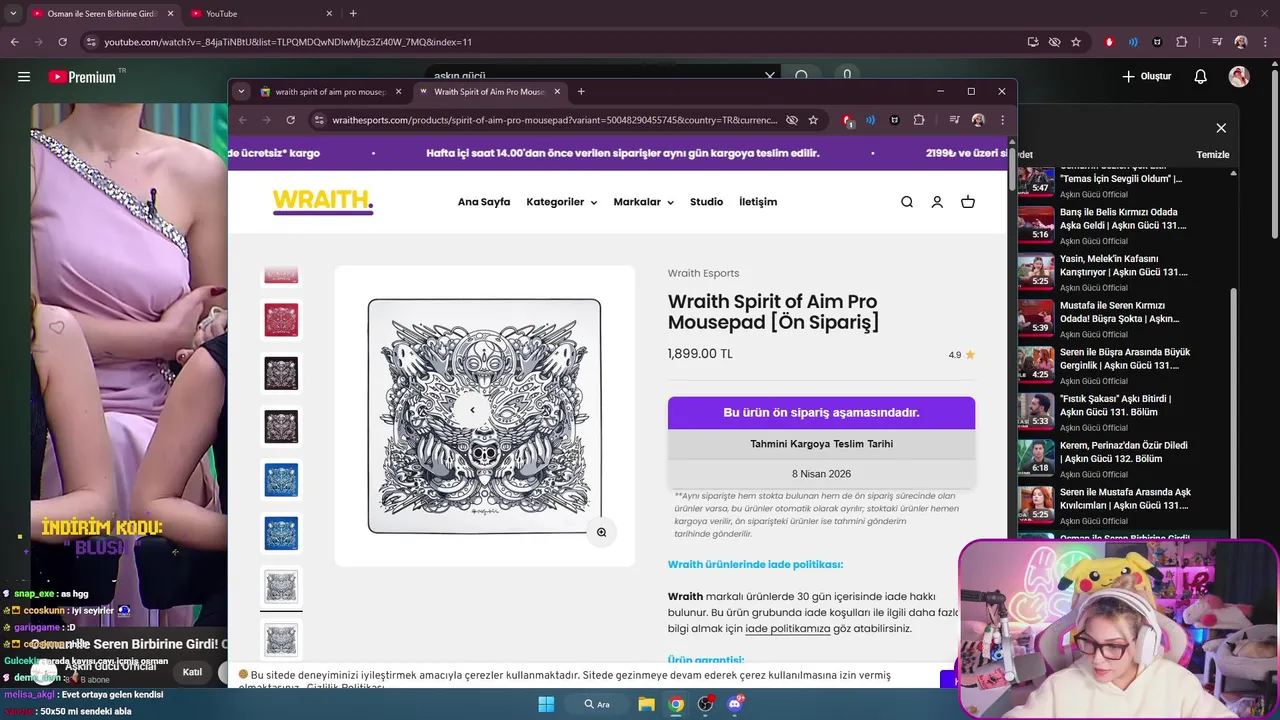This screenshot has height=720, width=1280.
Task: Select the first dark brown mousepad thumbnail
Action: tap(281, 373)
